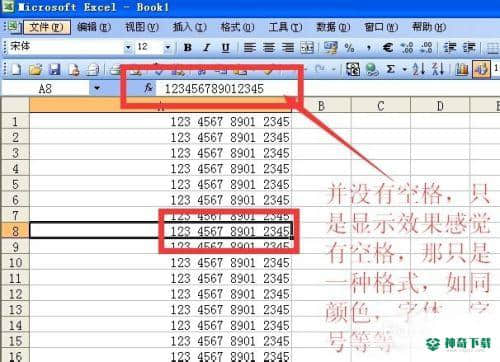Increase the cell indent
Screen dimensions: 500x362
[x=469, y=48]
